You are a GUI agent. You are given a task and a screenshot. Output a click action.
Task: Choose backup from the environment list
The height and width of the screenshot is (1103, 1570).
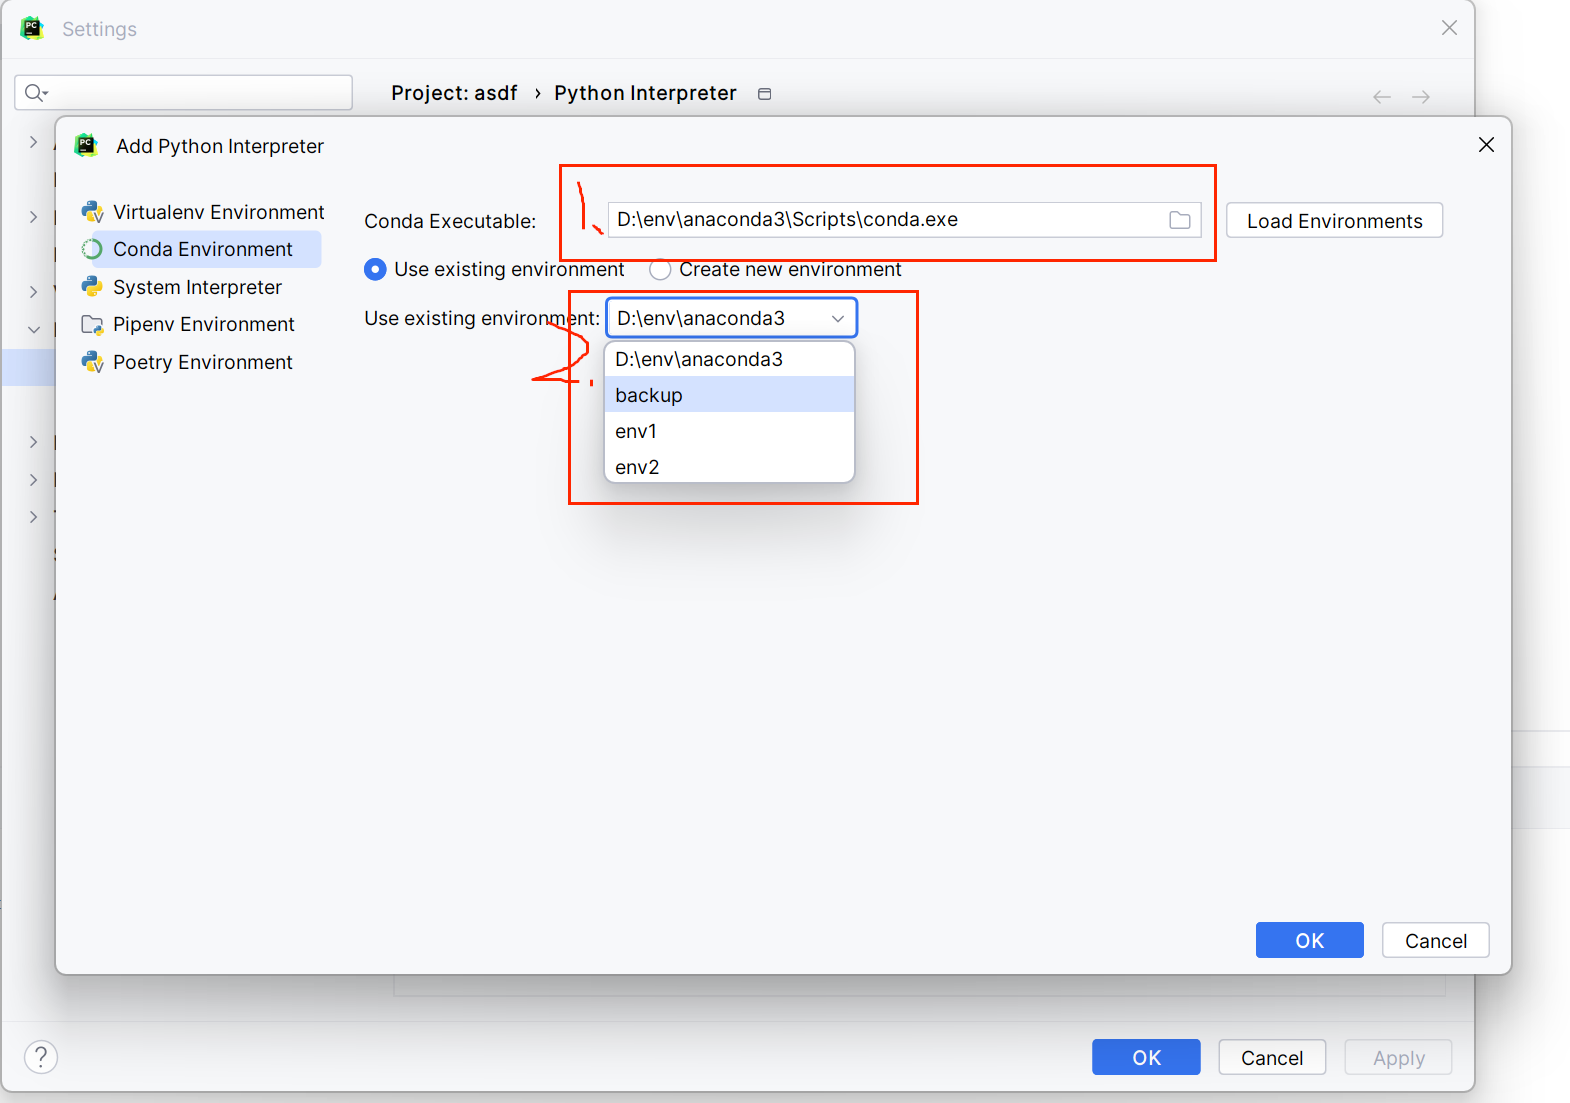[x=730, y=395]
